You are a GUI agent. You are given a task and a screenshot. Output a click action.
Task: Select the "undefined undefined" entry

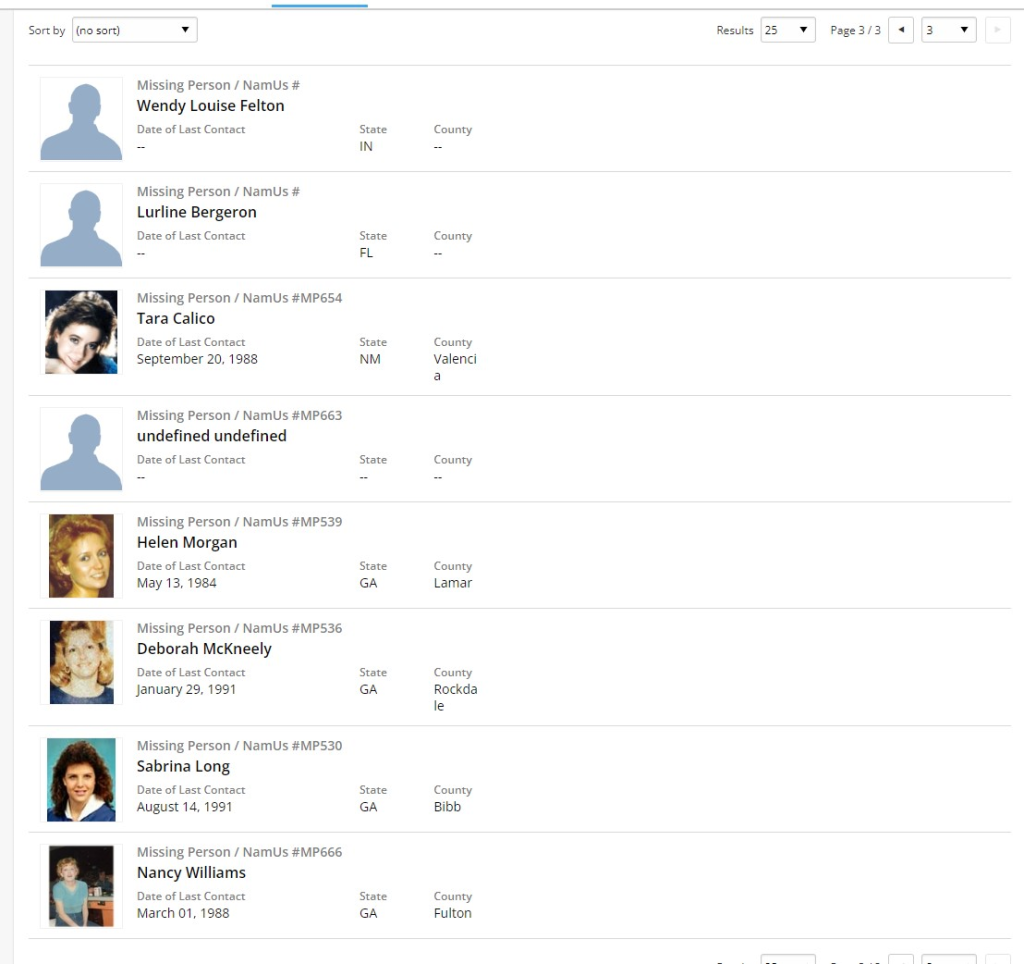(x=211, y=436)
